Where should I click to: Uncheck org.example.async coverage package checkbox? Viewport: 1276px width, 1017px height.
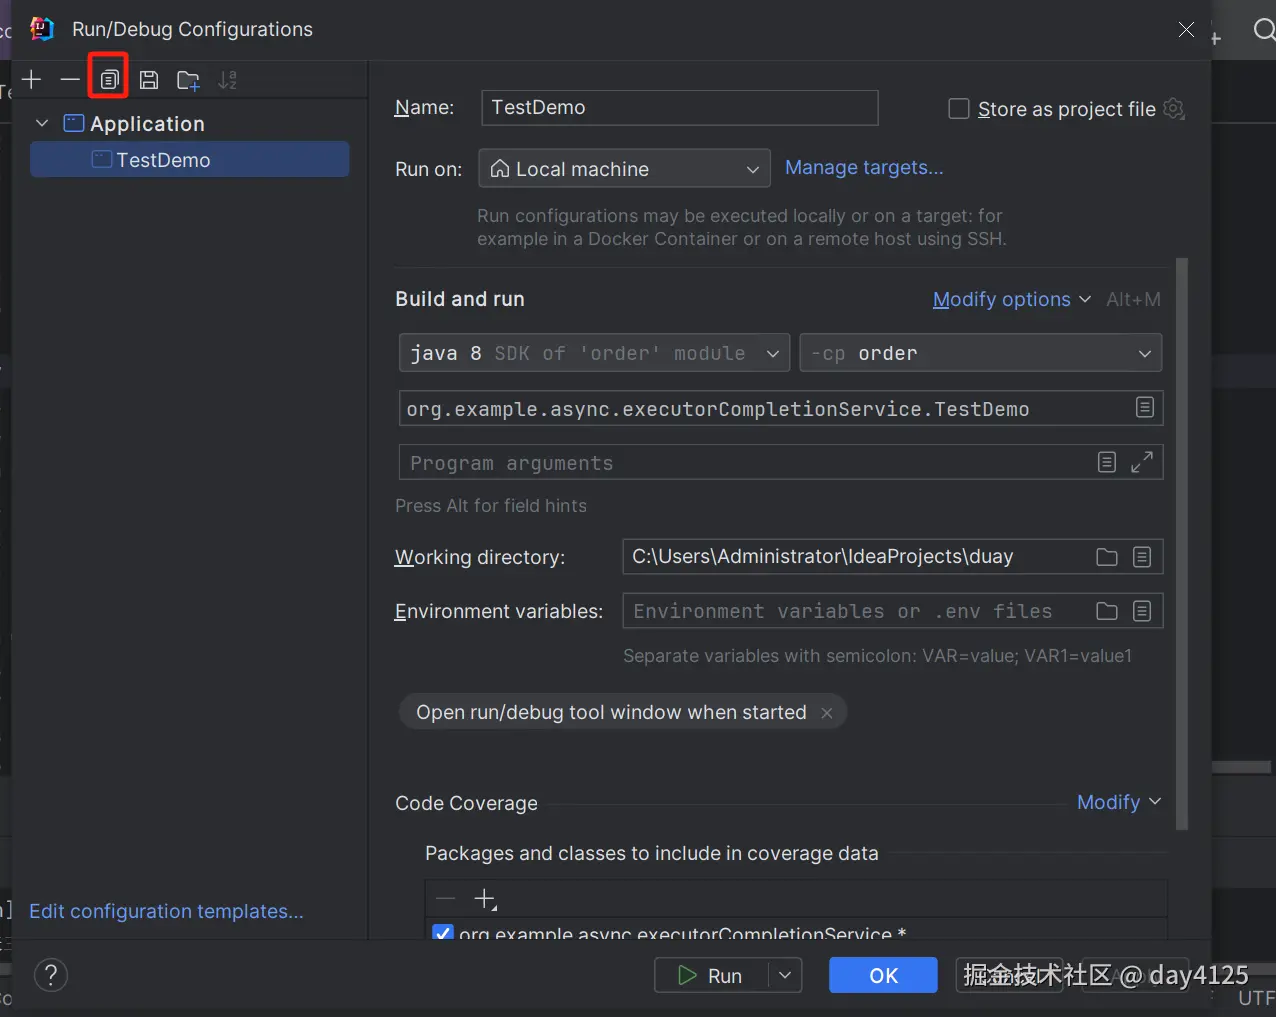442,932
